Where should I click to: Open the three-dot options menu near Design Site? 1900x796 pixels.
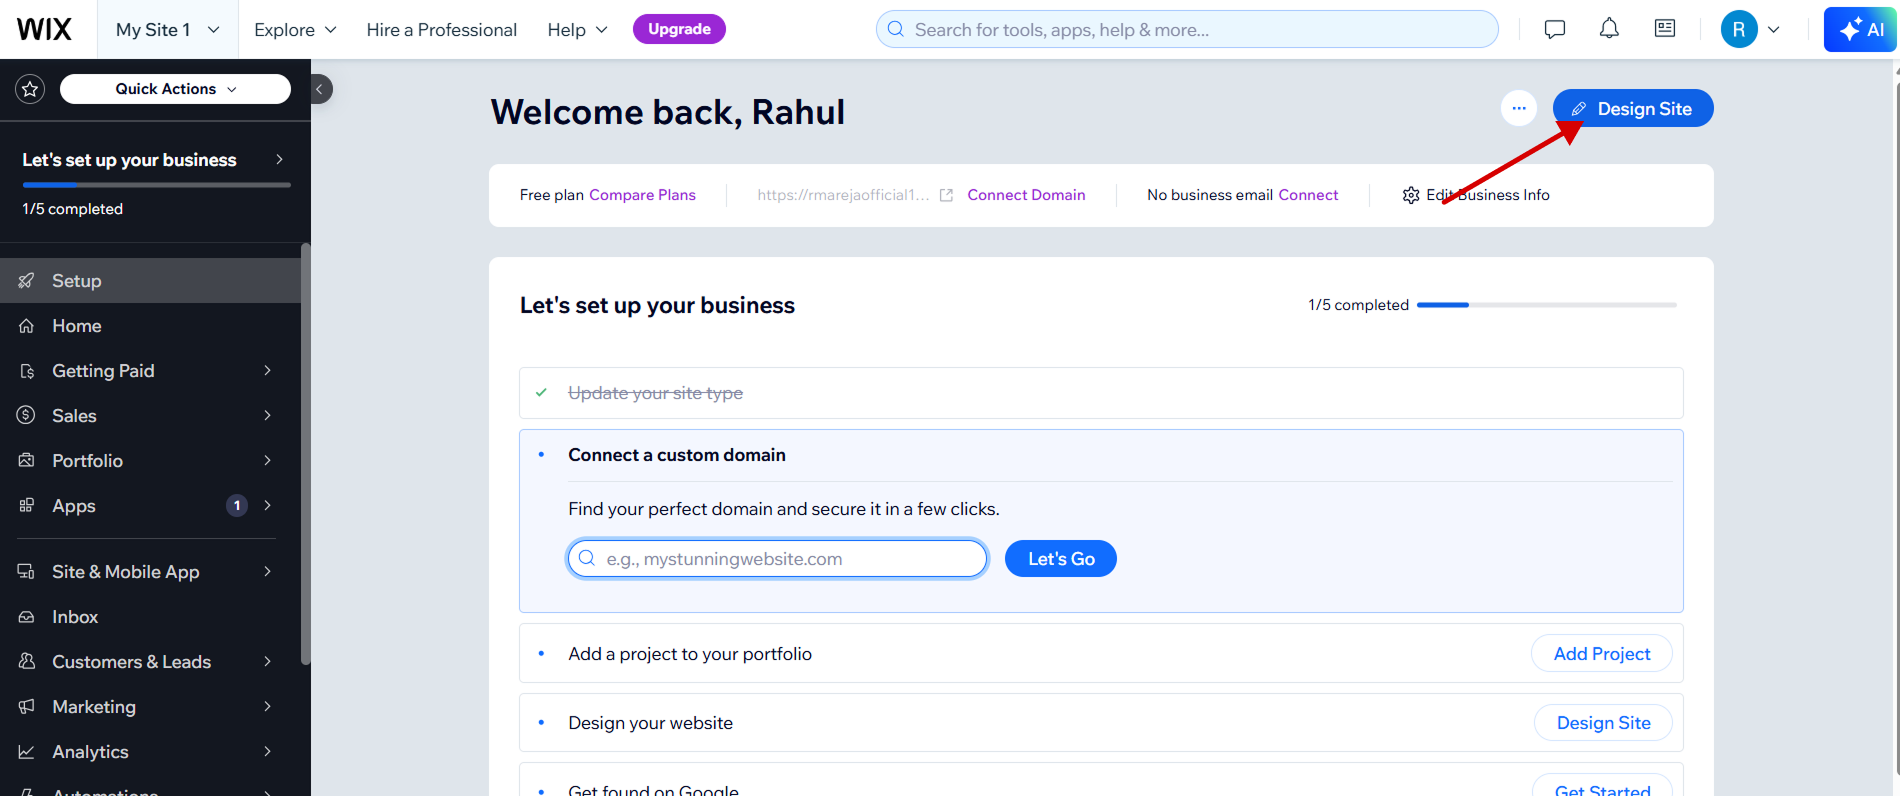pyautogui.click(x=1519, y=108)
